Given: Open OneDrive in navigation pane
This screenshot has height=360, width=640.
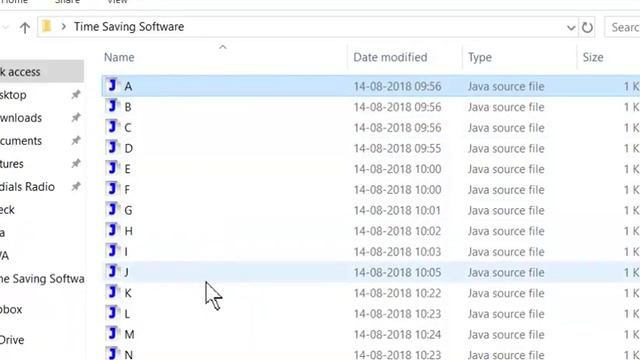Looking at the screenshot, I should pos(12,340).
